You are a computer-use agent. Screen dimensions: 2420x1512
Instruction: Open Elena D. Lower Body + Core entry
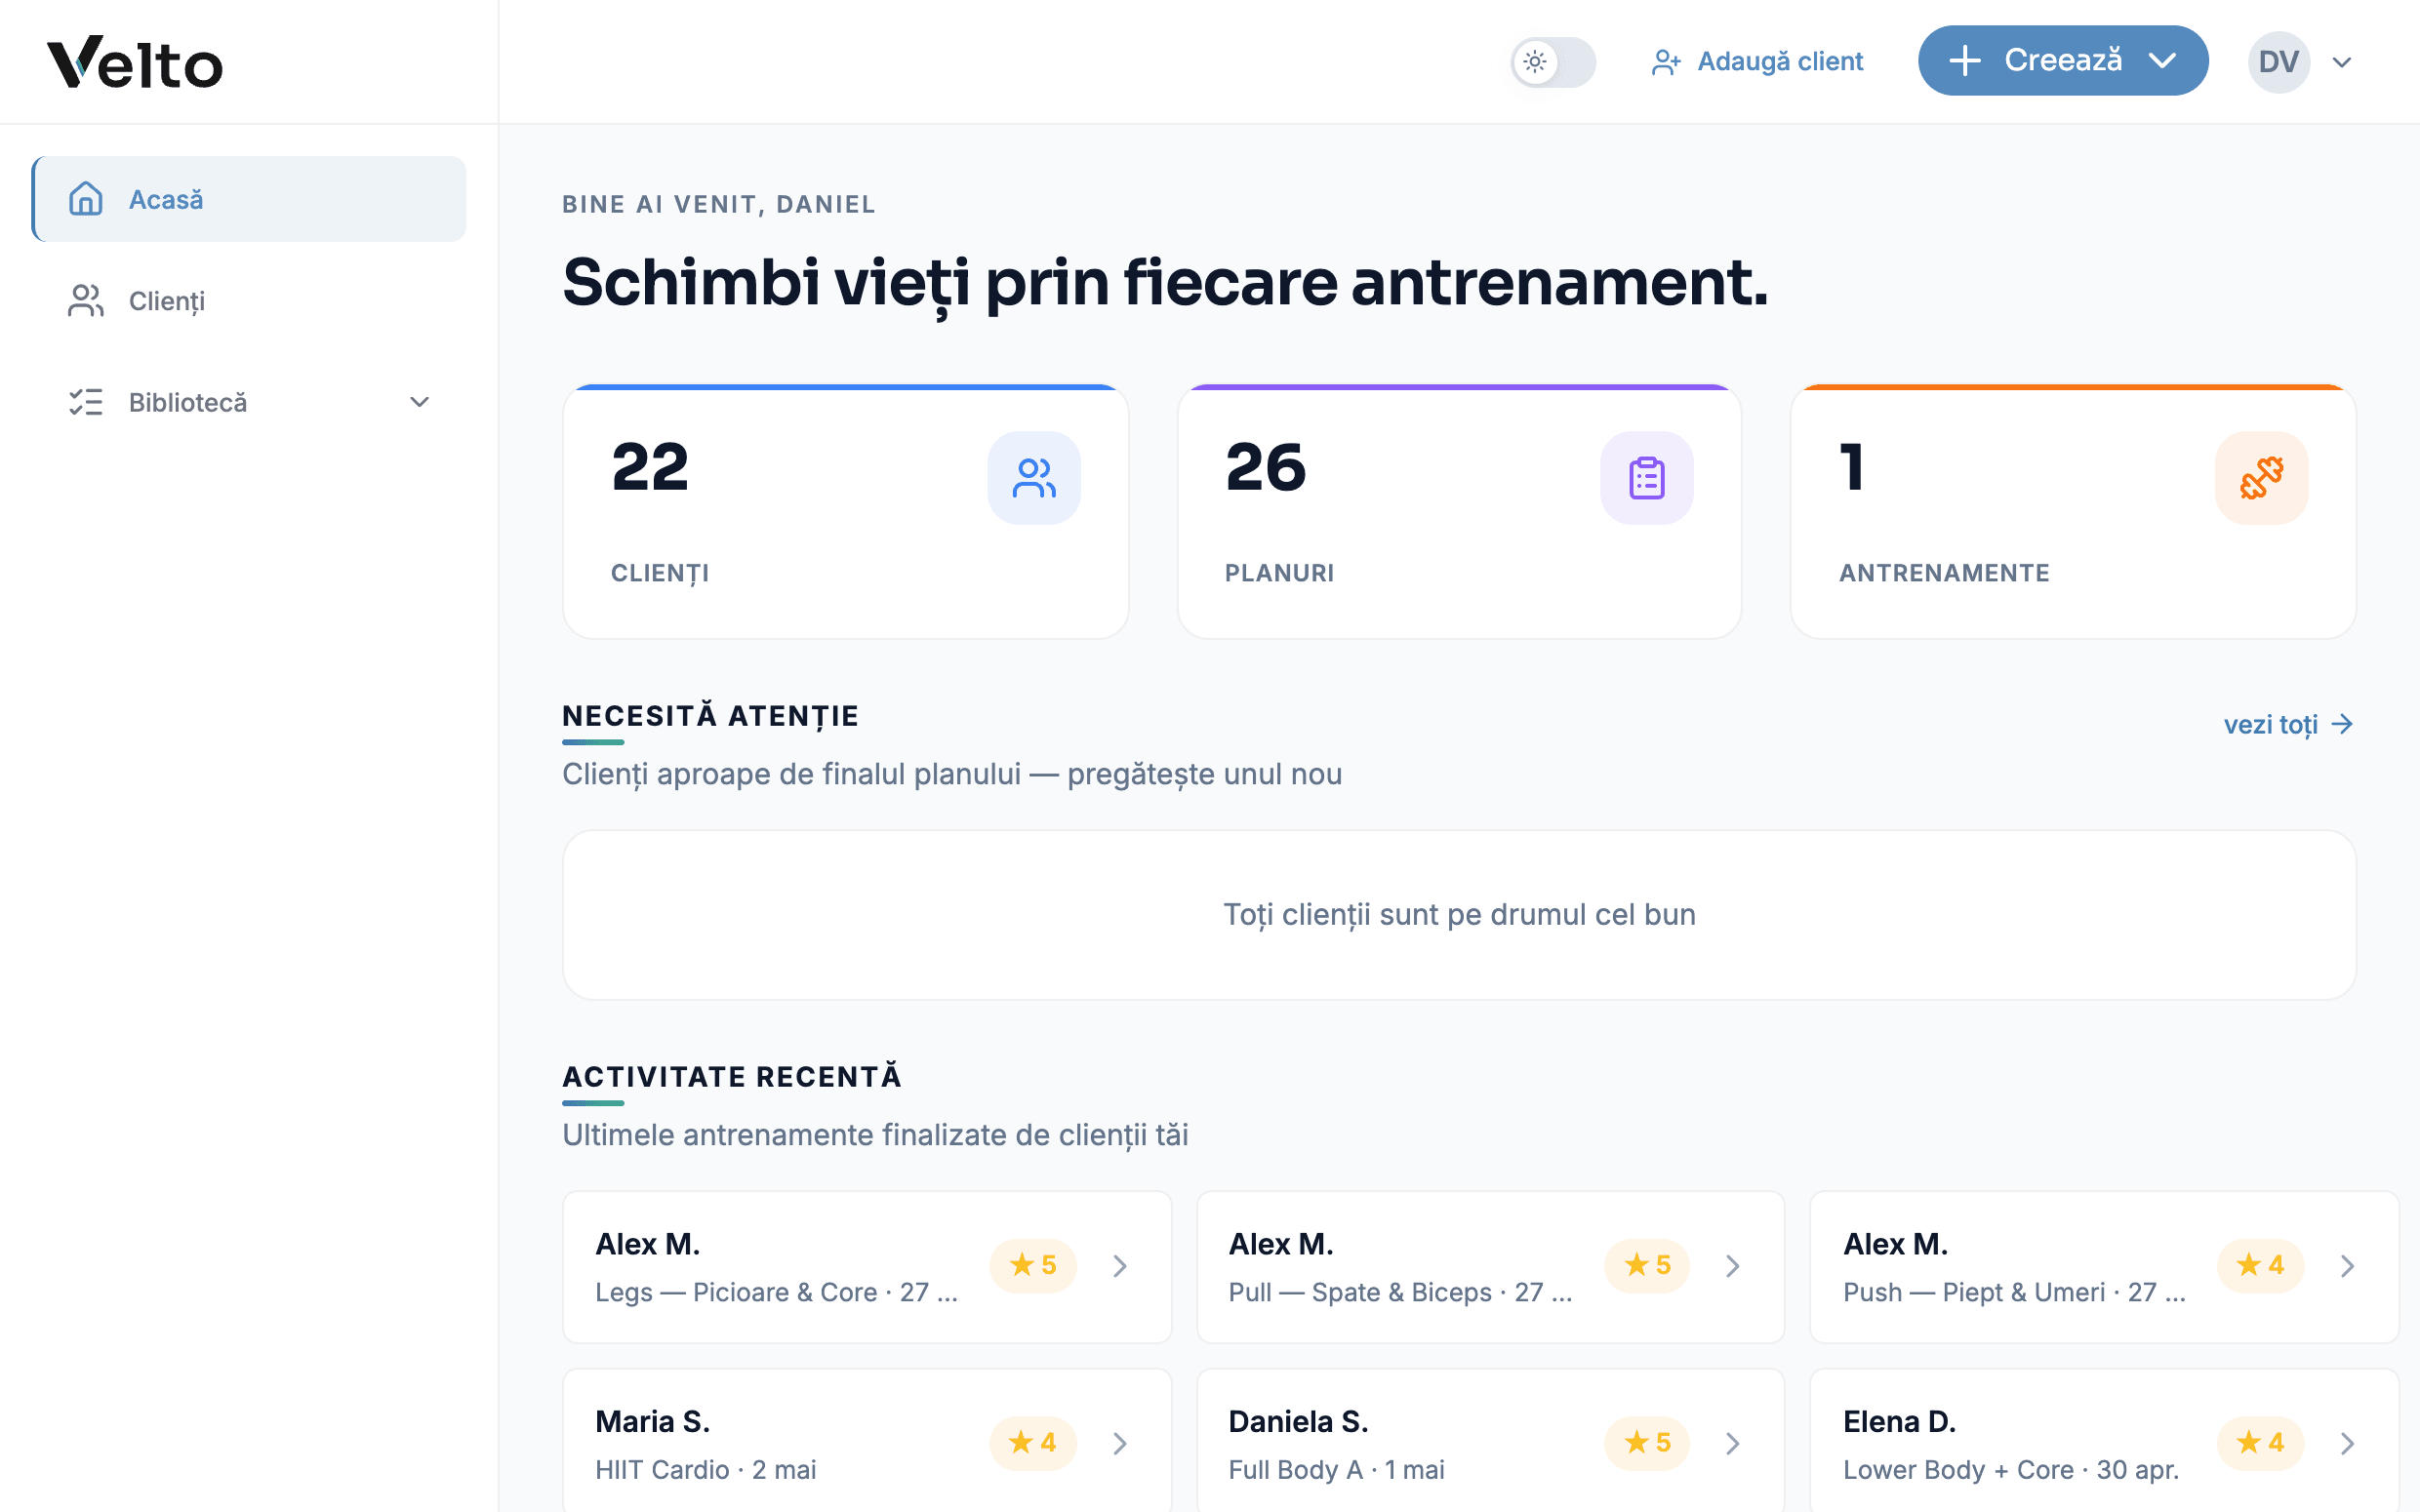coord(2103,1443)
